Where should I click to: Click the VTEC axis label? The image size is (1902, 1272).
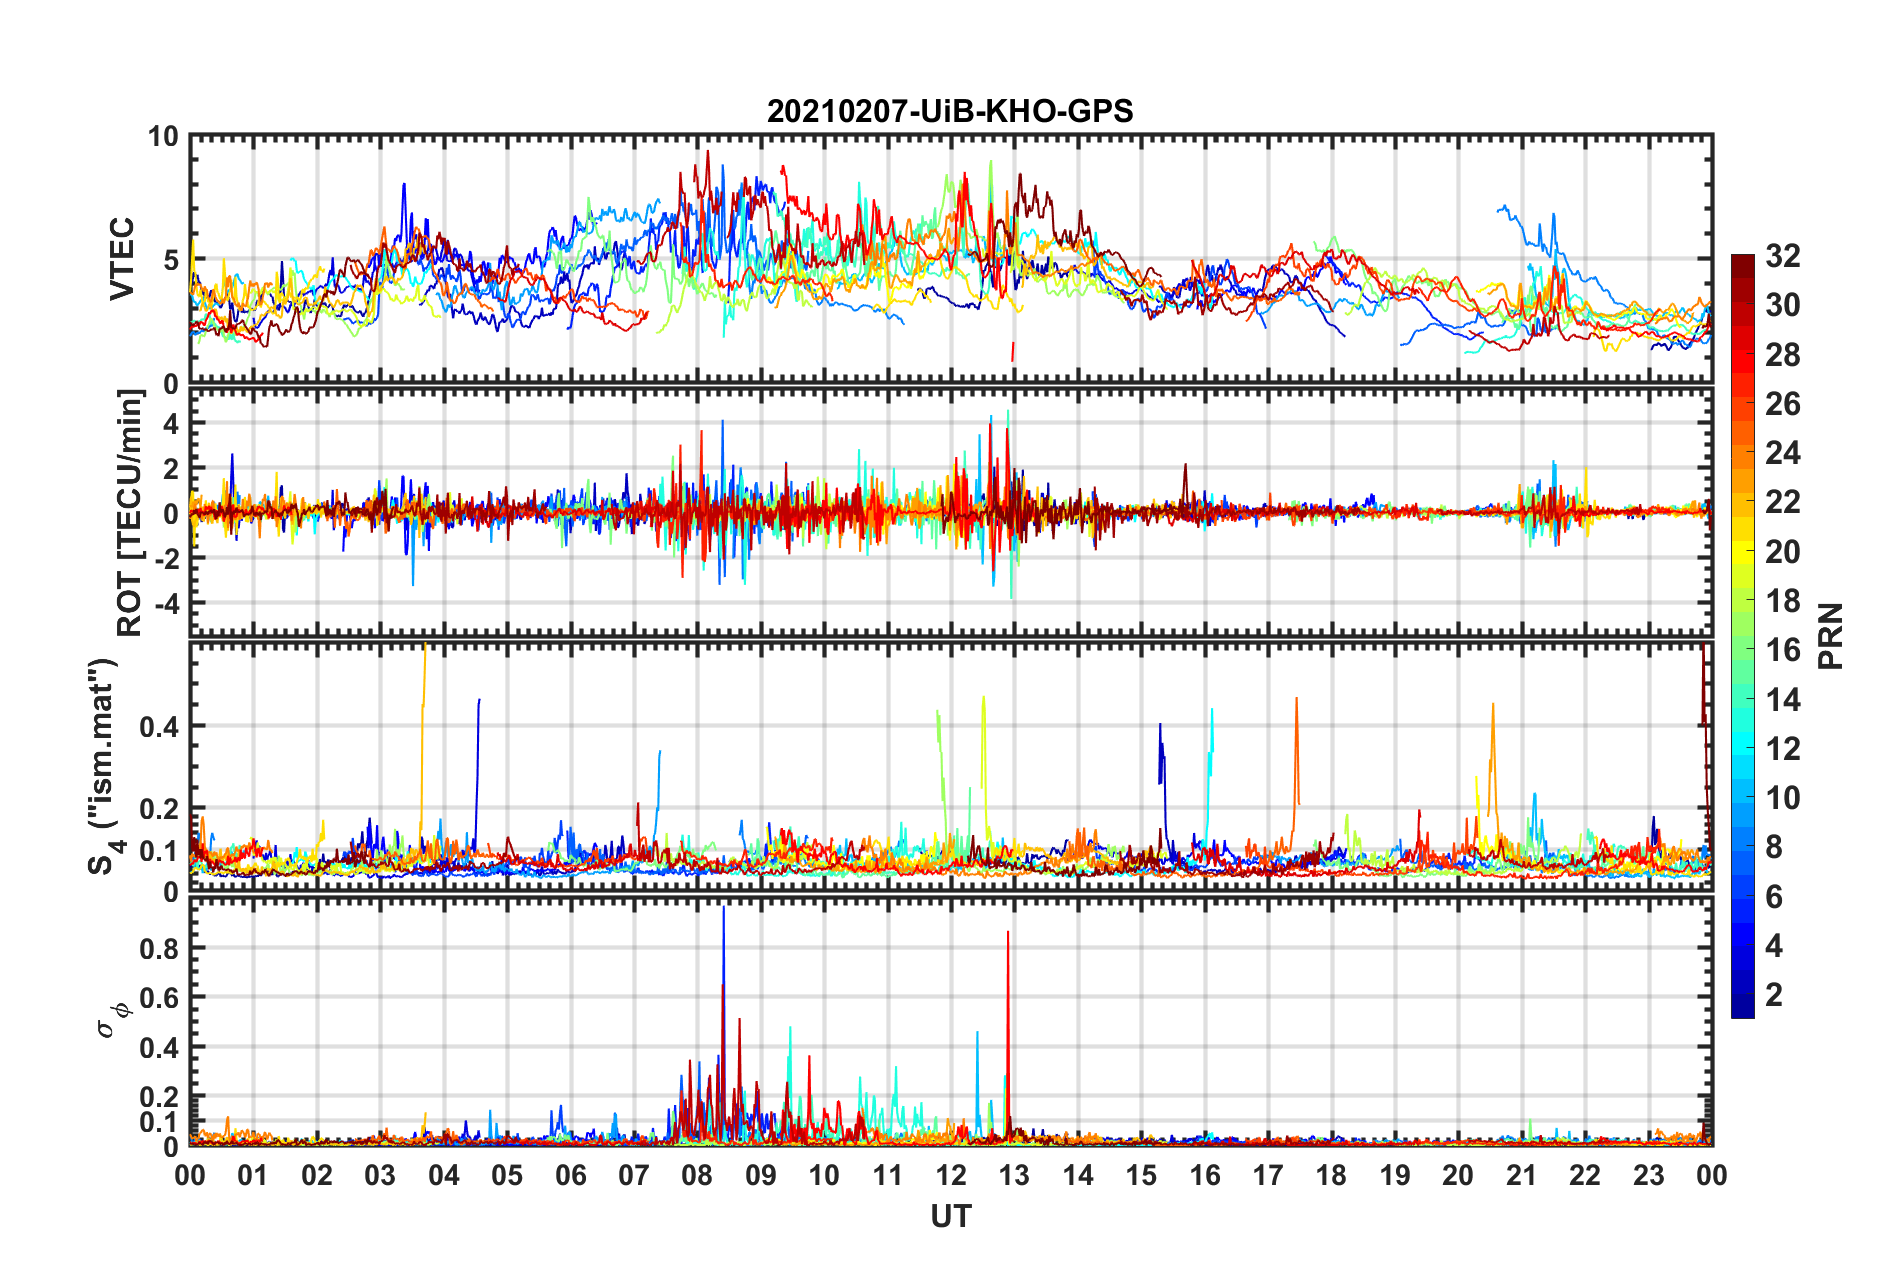122,258
